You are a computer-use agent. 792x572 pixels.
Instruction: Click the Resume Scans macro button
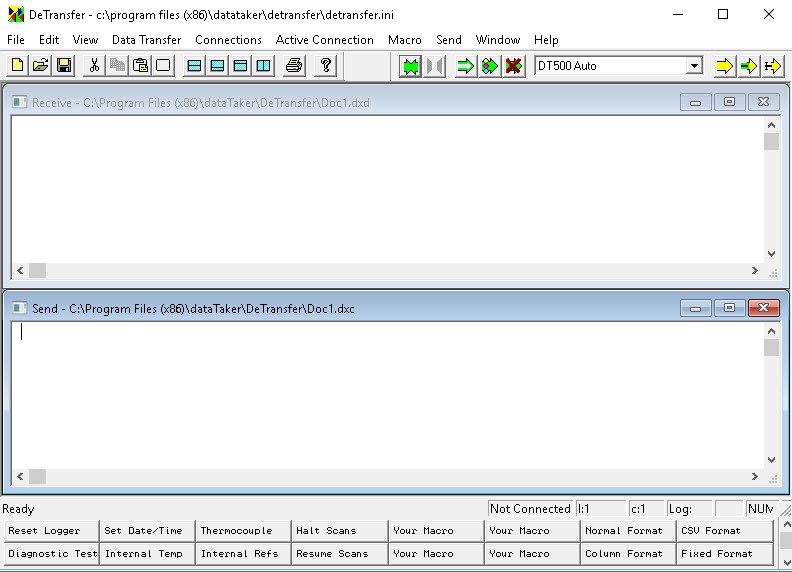[x=339, y=554]
